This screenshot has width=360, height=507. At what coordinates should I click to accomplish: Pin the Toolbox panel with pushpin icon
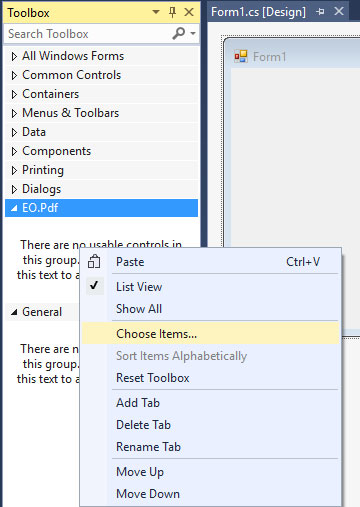[172, 12]
